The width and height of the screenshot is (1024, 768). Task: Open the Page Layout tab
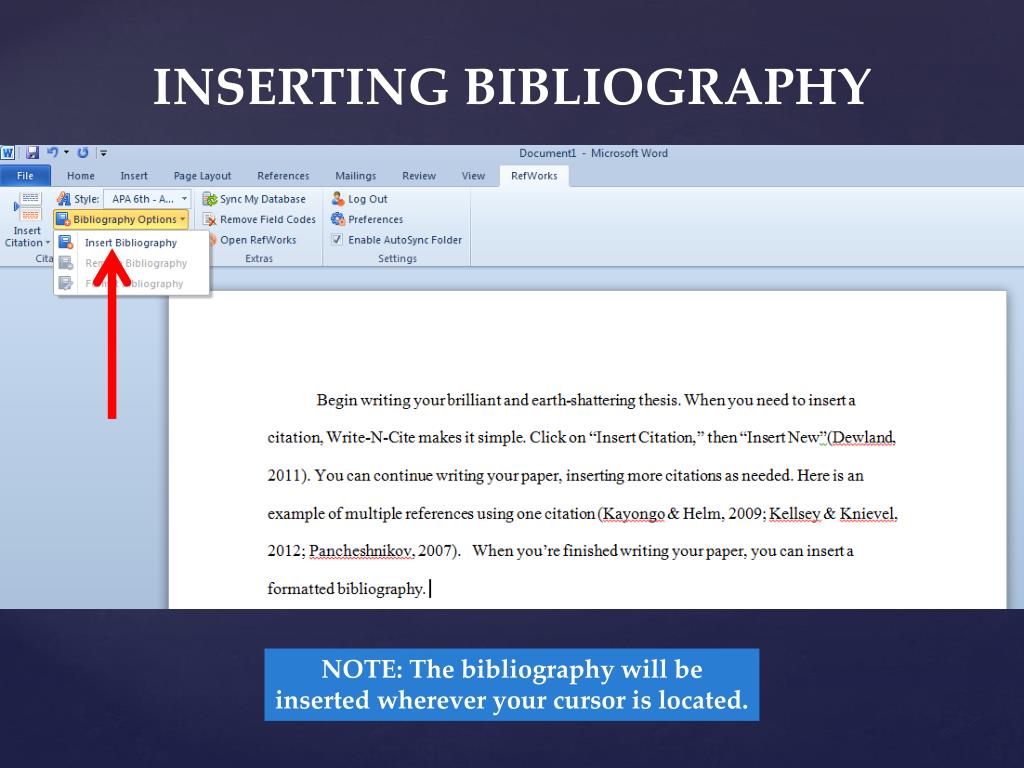coord(202,176)
